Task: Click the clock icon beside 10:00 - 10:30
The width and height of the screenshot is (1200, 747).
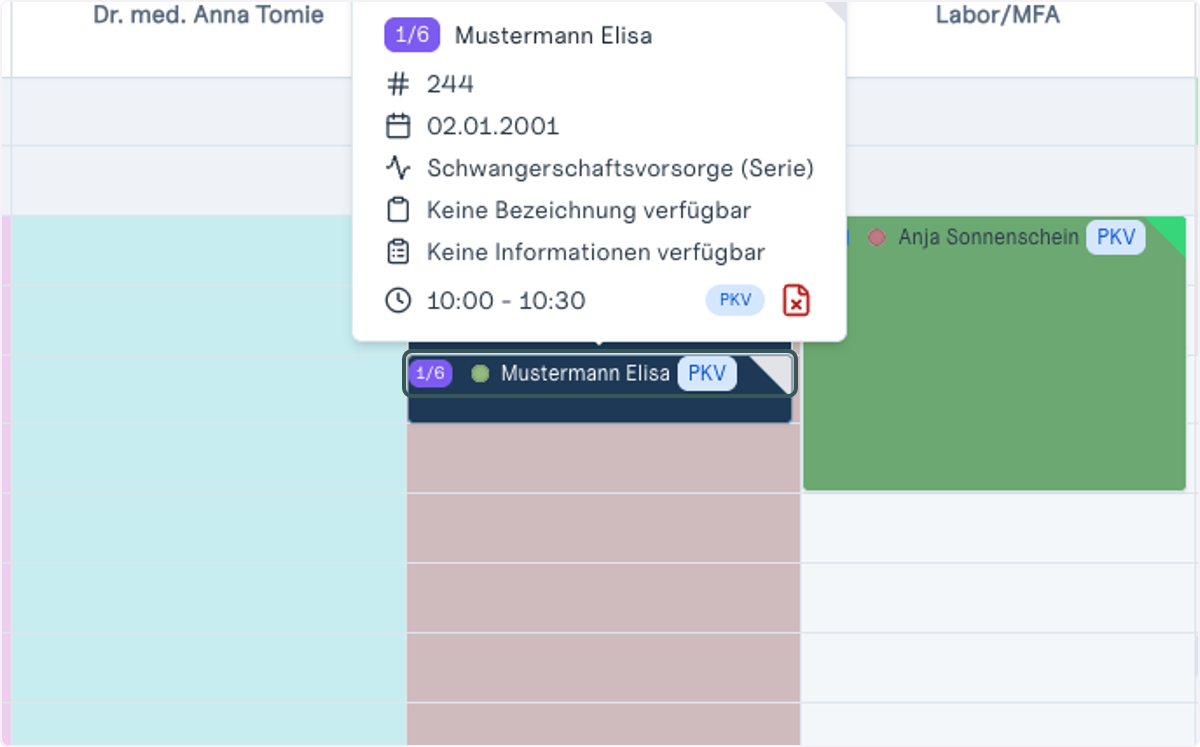Action: [x=398, y=300]
